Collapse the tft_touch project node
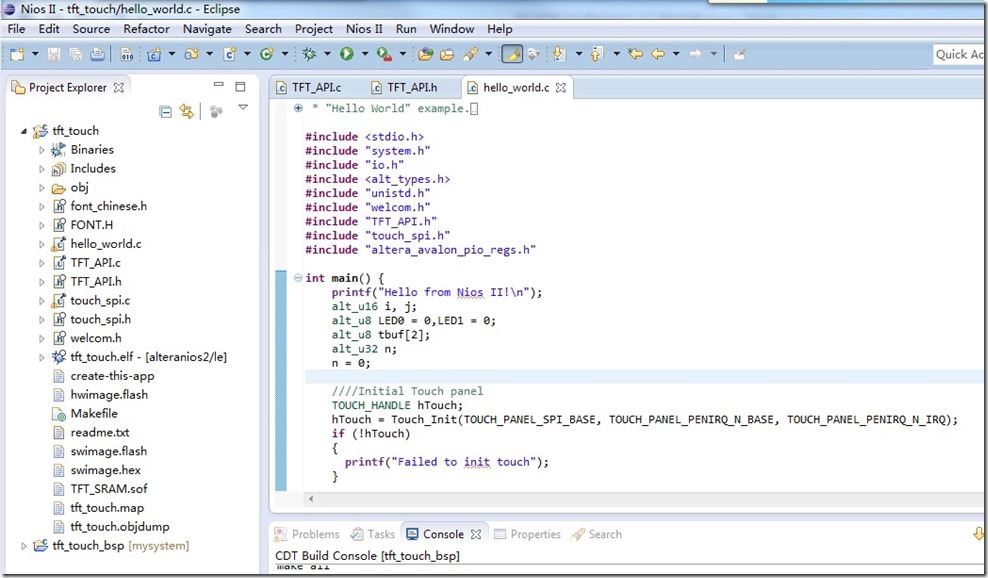Image resolution: width=988 pixels, height=578 pixels. [24, 131]
